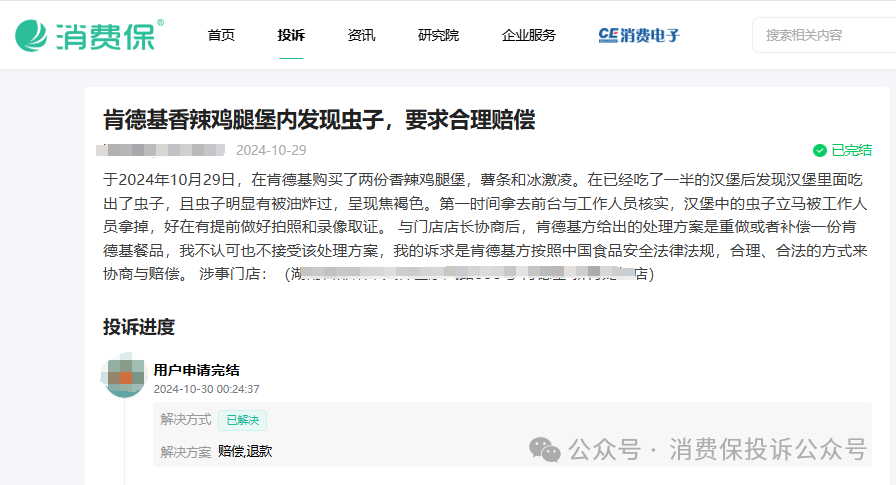Click the date 2024-10-29

pyautogui.click(x=271, y=150)
